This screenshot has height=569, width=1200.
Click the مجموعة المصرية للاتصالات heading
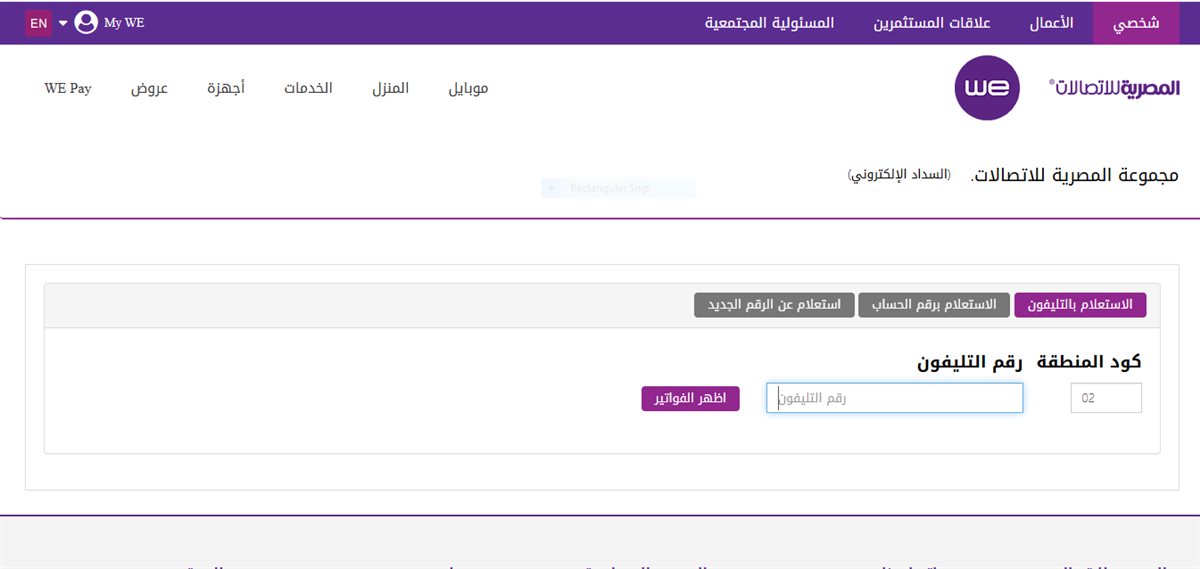(x=1075, y=175)
